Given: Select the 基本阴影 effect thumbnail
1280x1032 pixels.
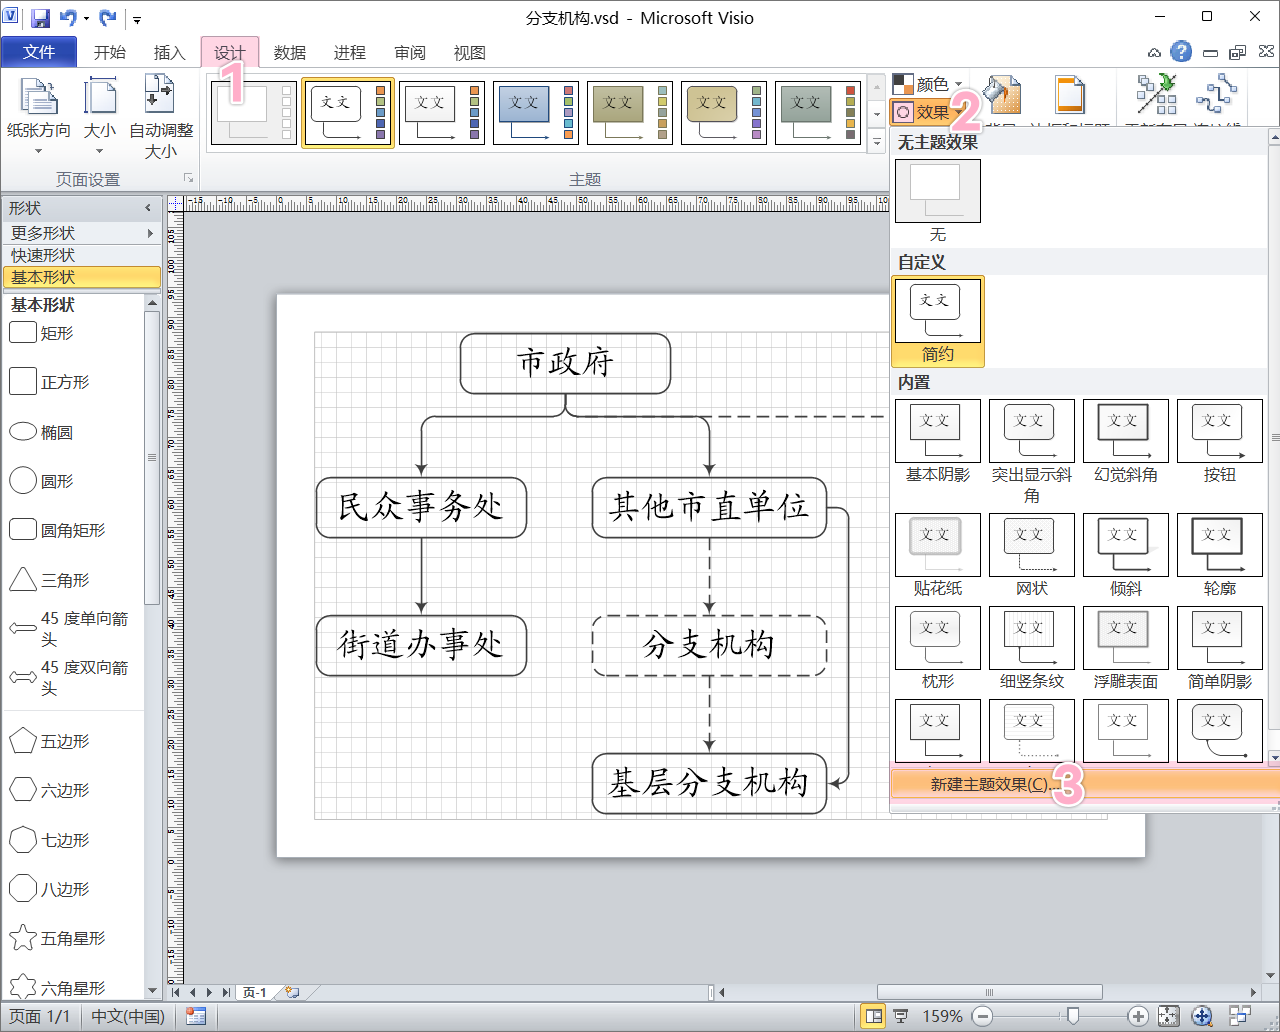Looking at the screenshot, I should click(x=938, y=431).
